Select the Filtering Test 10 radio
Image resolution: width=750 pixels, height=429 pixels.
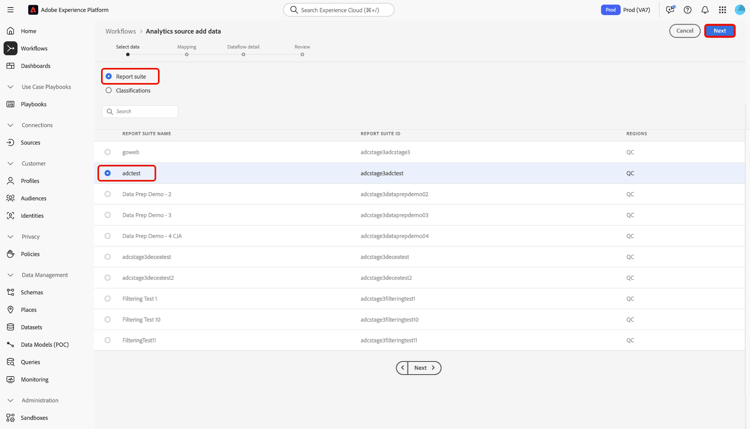pos(108,319)
